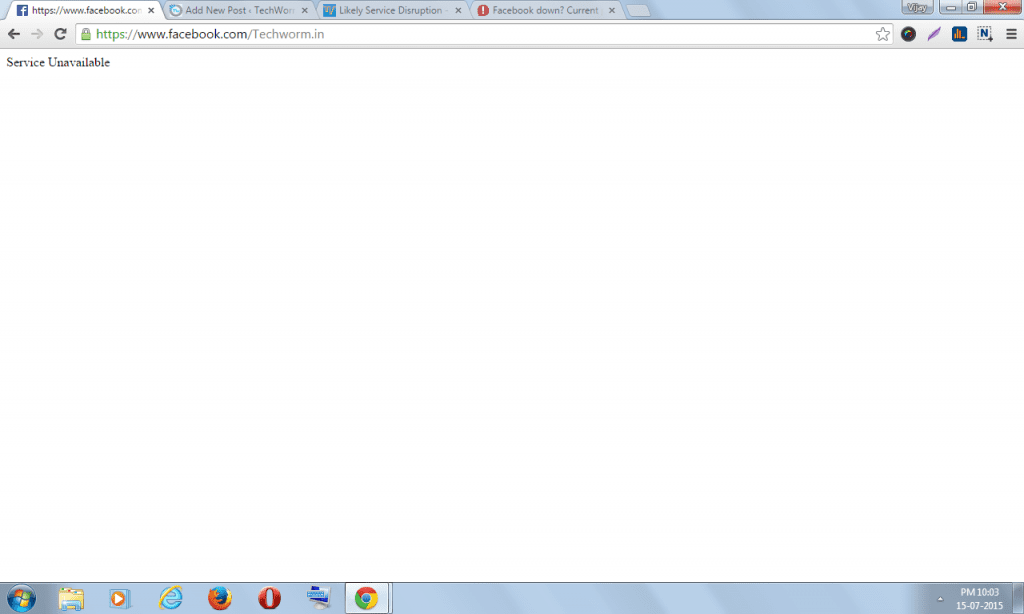Open the blue bar chart extension
Image resolution: width=1024 pixels, height=614 pixels.
click(959, 34)
